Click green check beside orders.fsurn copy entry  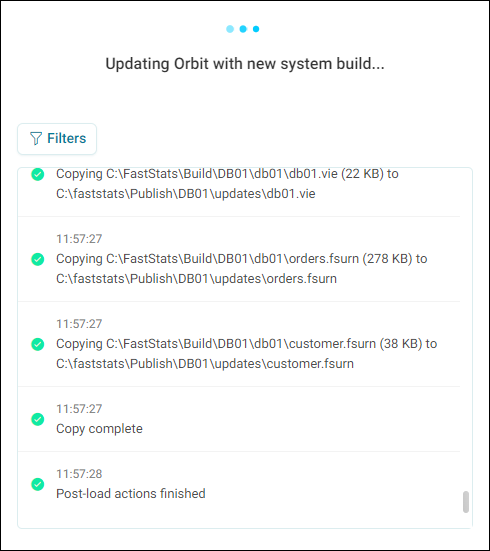point(38,259)
